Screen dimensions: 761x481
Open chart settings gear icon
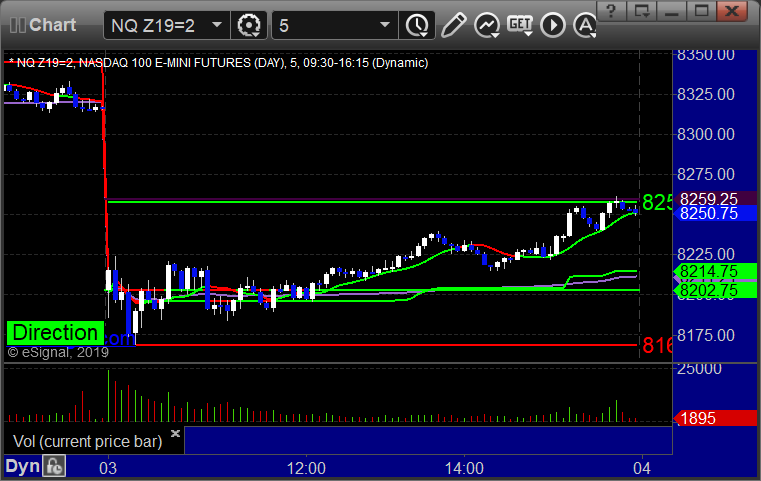pos(248,25)
